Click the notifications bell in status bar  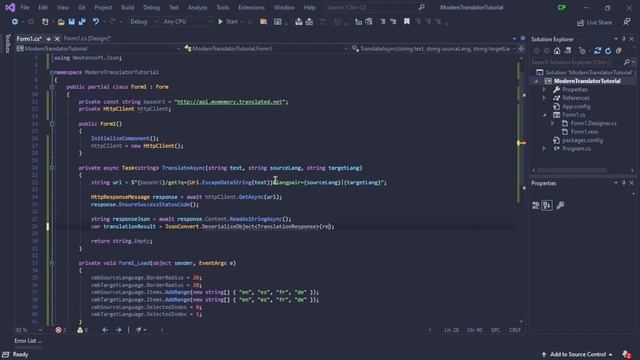pos(626,354)
